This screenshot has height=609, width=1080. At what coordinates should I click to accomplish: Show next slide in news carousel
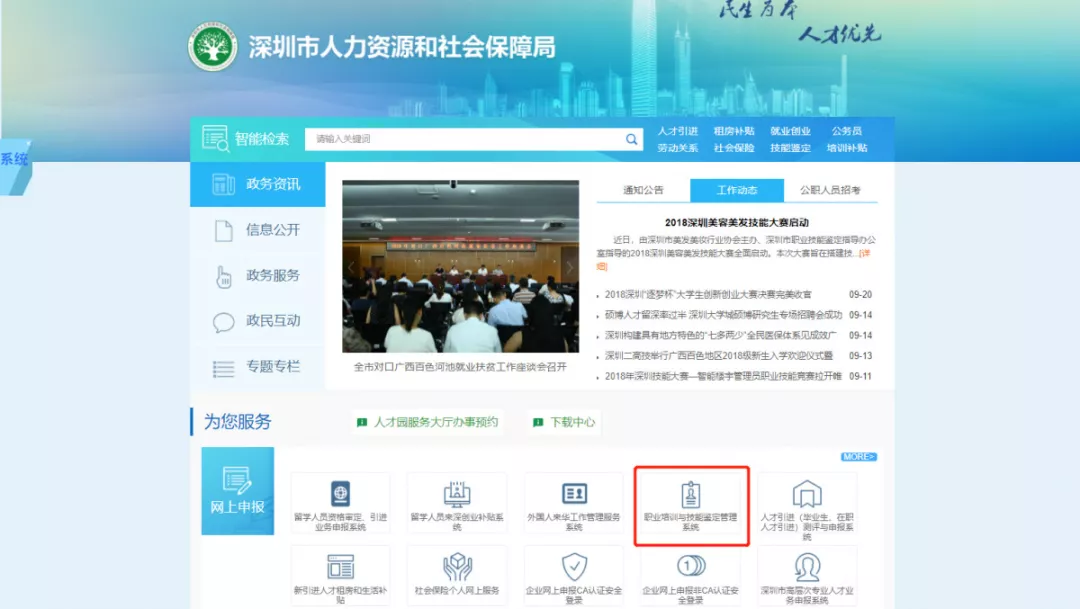click(569, 267)
